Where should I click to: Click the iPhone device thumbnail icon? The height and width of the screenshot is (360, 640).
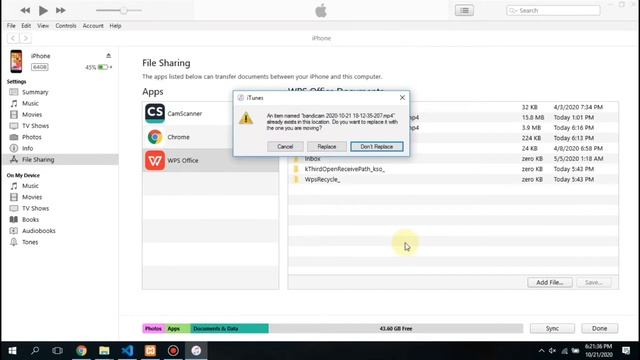[16, 61]
